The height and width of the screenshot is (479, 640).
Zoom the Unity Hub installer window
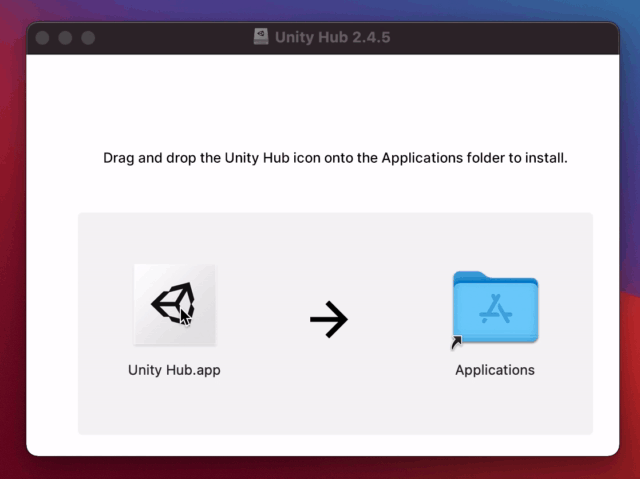[88, 38]
